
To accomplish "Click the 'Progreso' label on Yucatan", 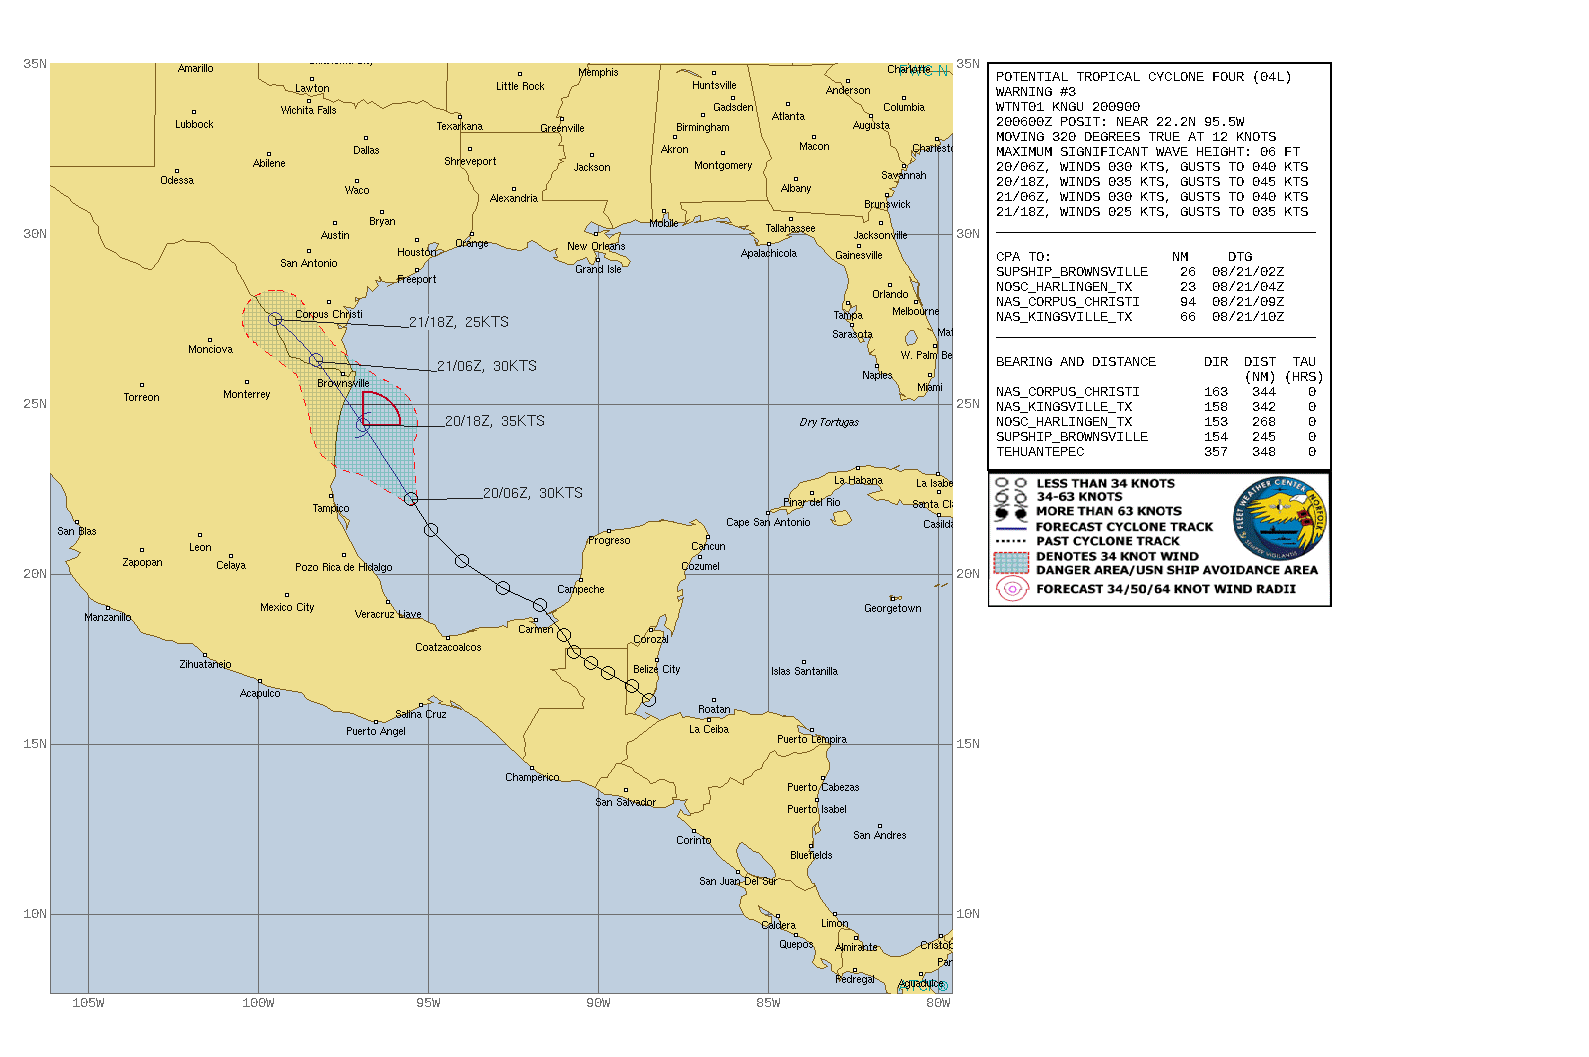I will pos(609,540).
